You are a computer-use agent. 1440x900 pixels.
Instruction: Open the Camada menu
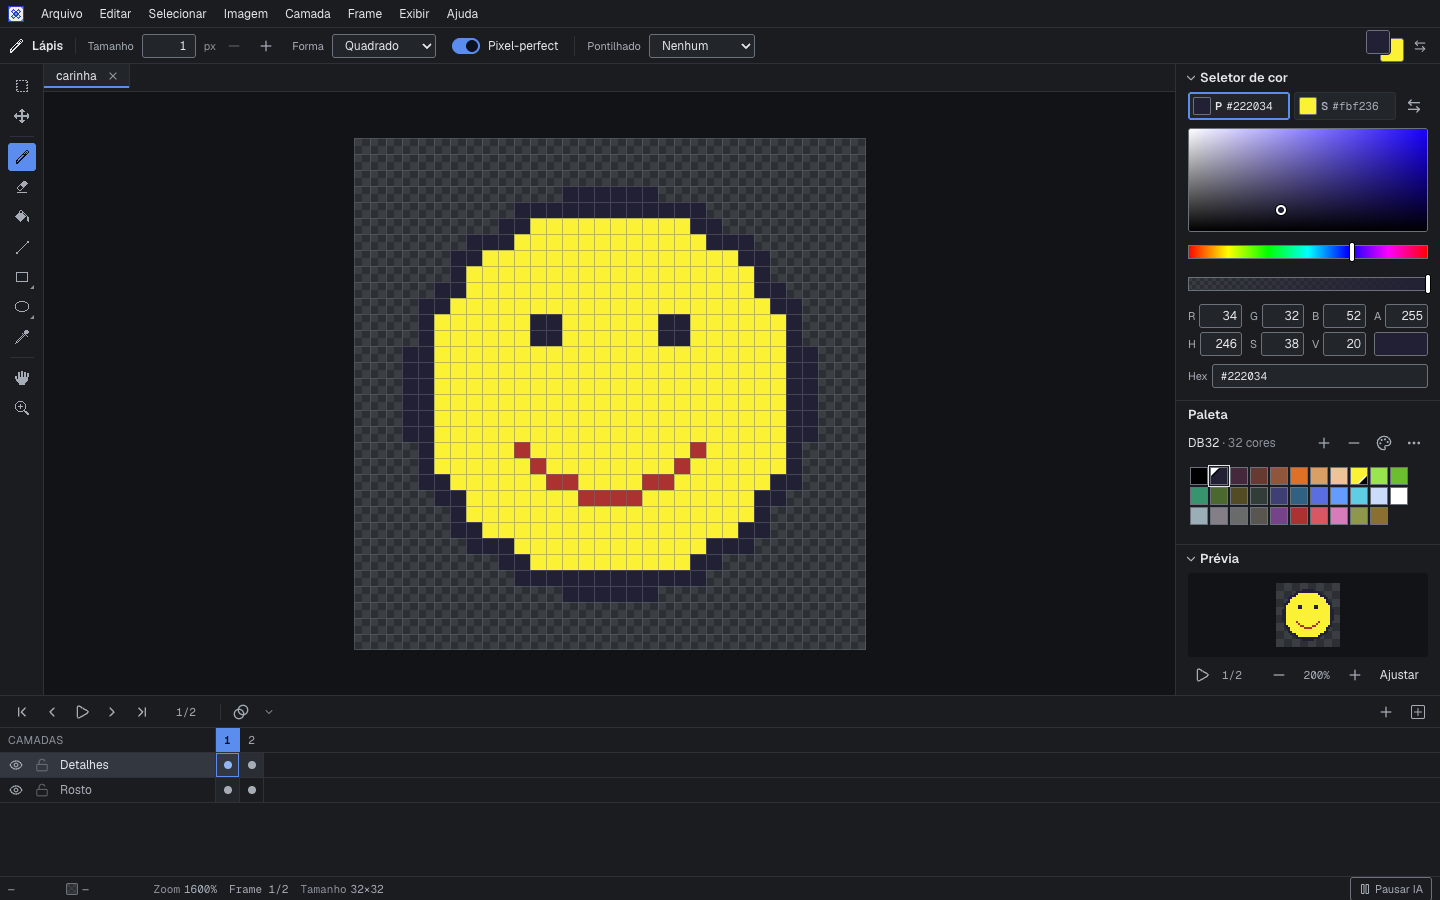click(308, 14)
